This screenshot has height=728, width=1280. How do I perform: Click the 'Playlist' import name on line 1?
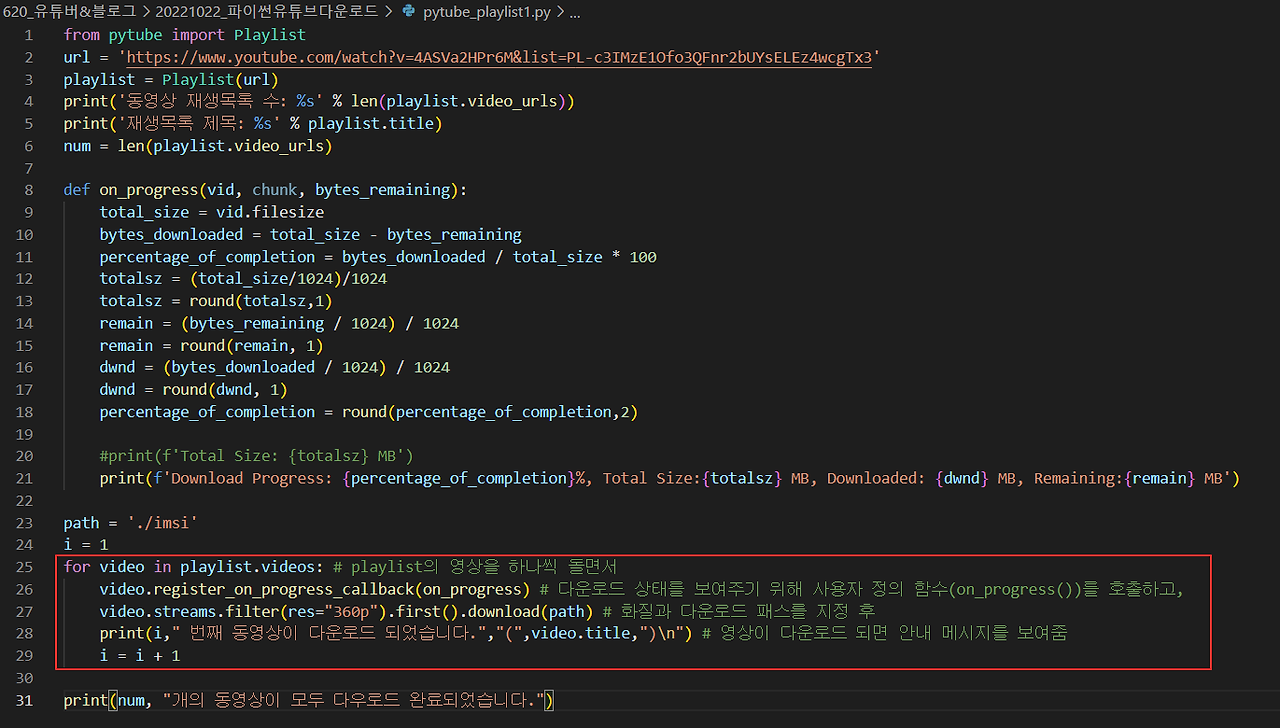coord(270,35)
